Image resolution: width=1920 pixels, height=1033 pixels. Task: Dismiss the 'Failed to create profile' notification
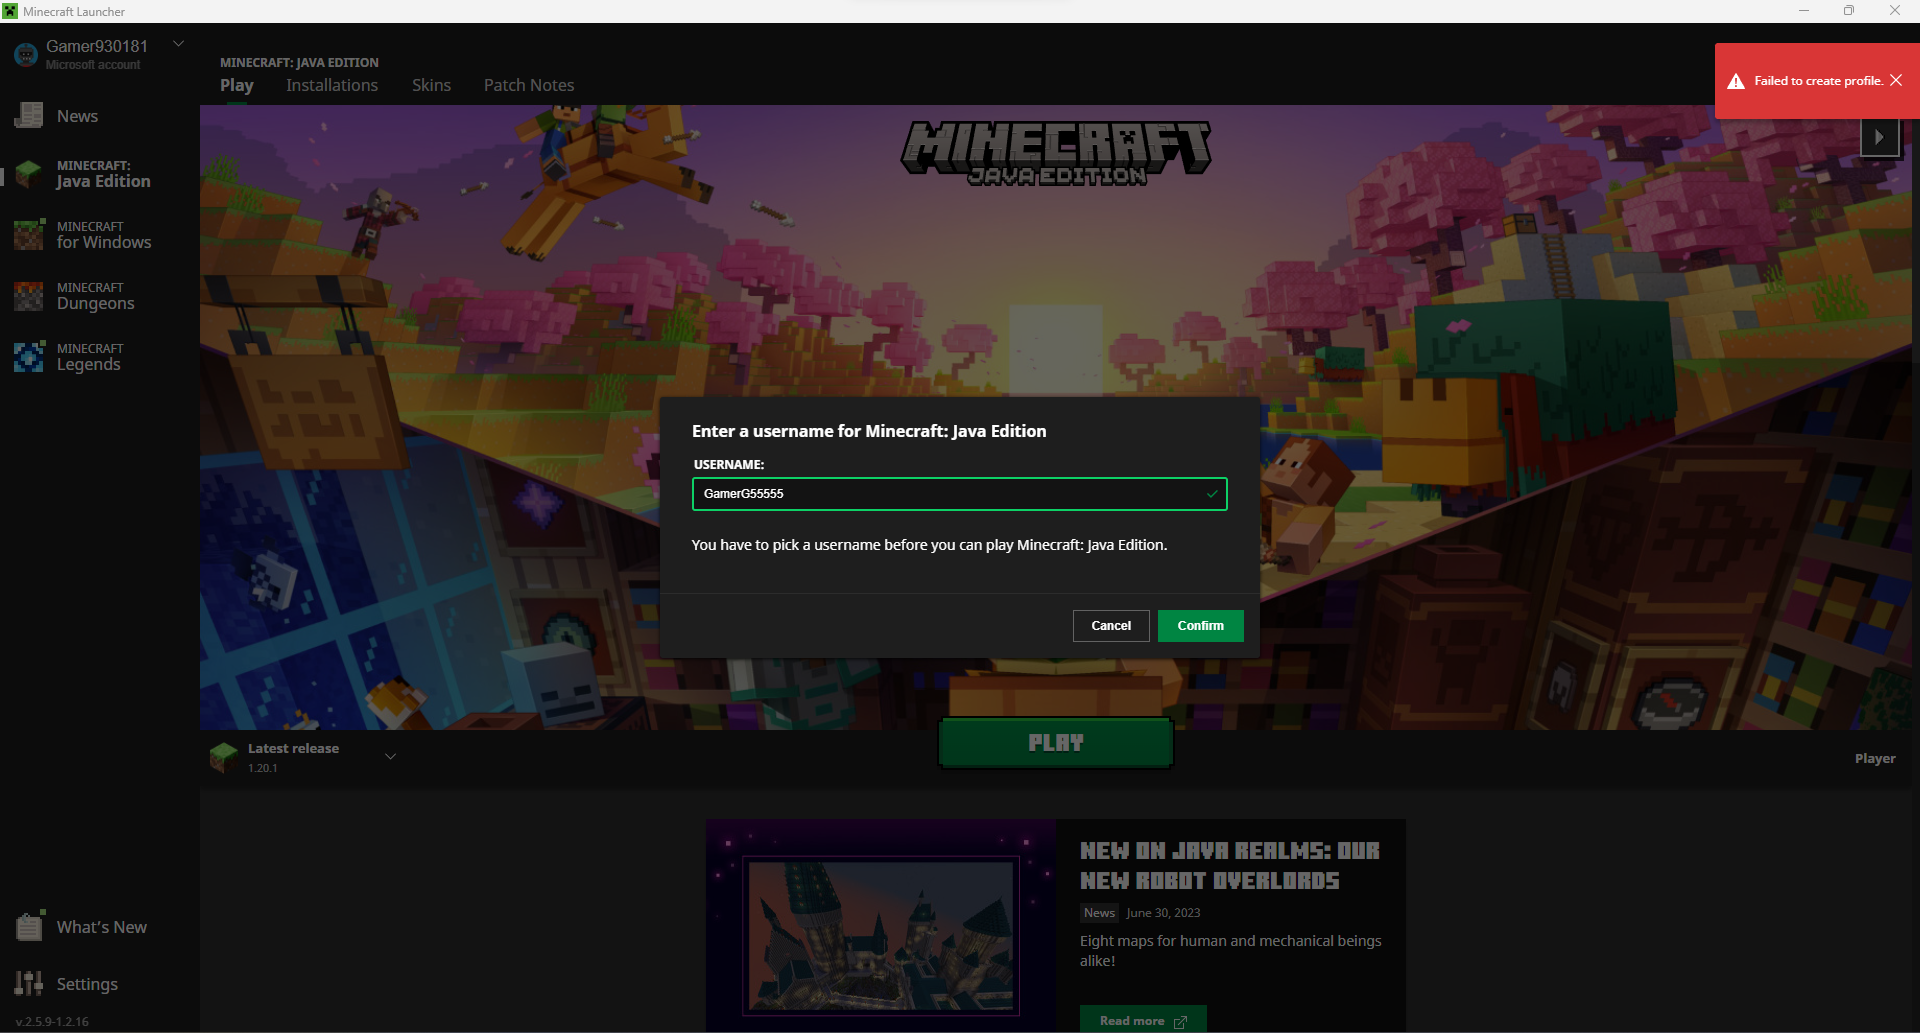click(x=1896, y=80)
